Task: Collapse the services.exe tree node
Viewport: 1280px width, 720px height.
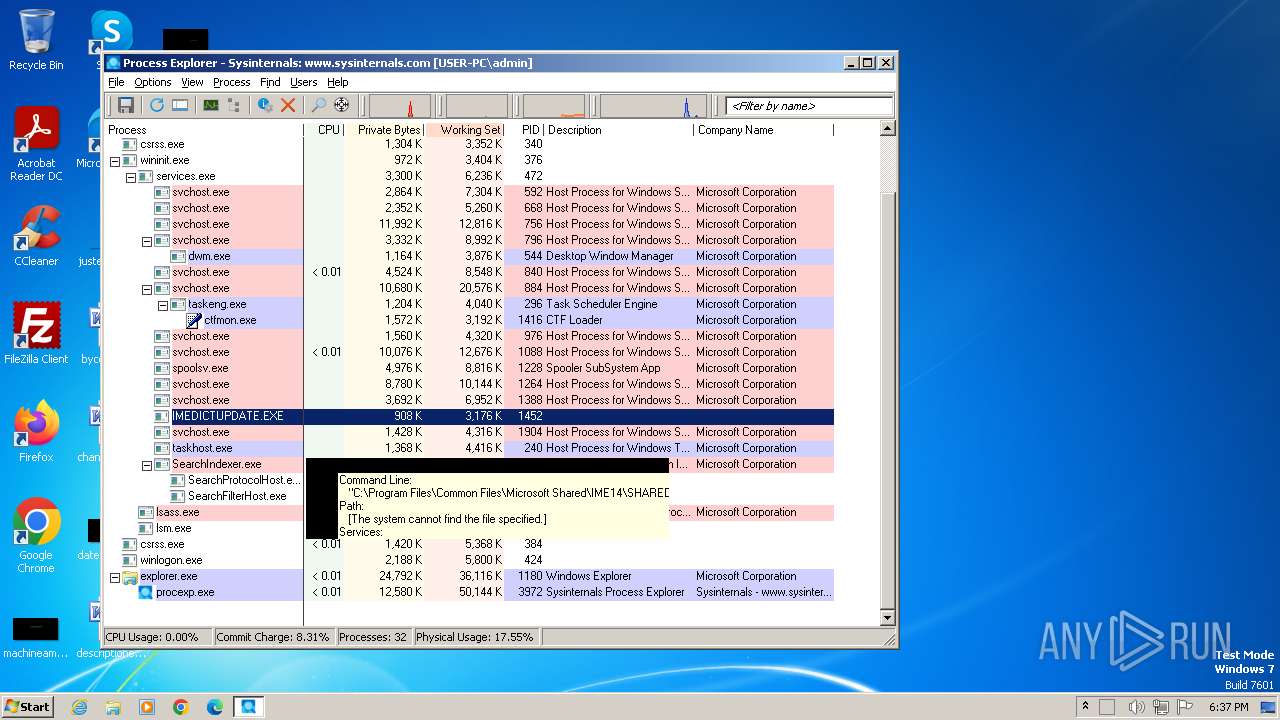Action: pyautogui.click(x=131, y=176)
